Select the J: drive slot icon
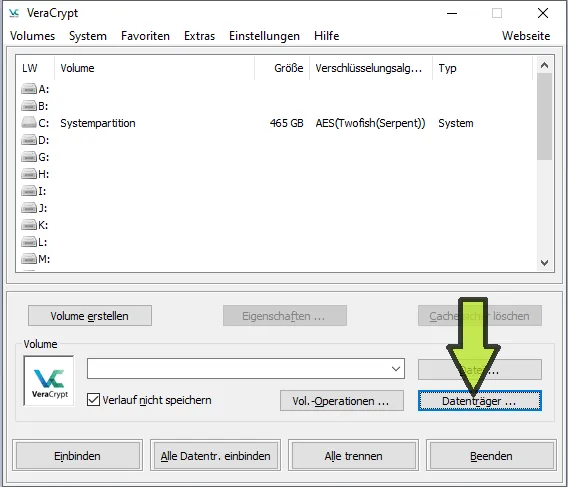Viewport: 568px width, 487px height. point(29,208)
